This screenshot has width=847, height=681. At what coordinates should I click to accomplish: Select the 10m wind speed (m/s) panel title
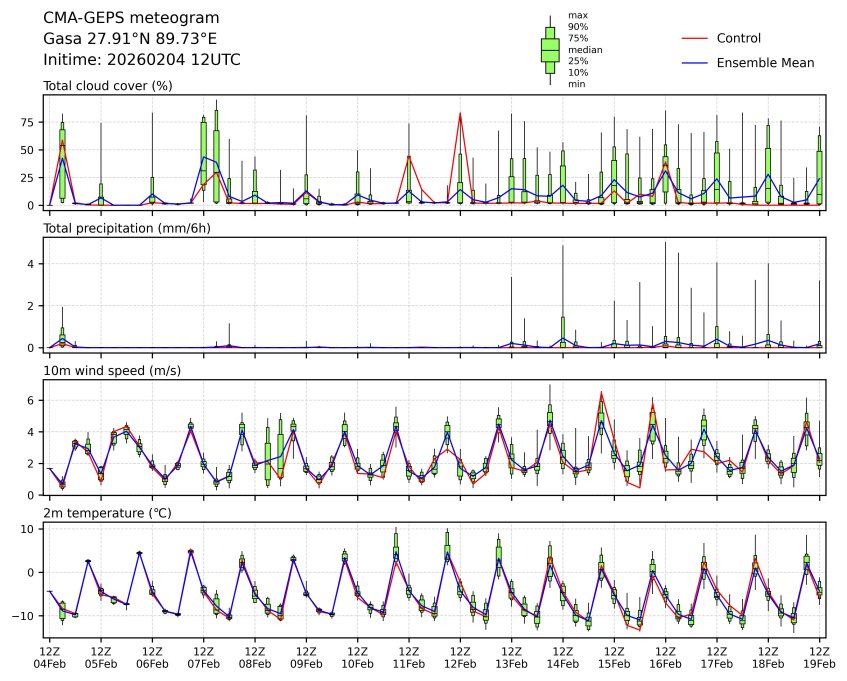(x=118, y=371)
